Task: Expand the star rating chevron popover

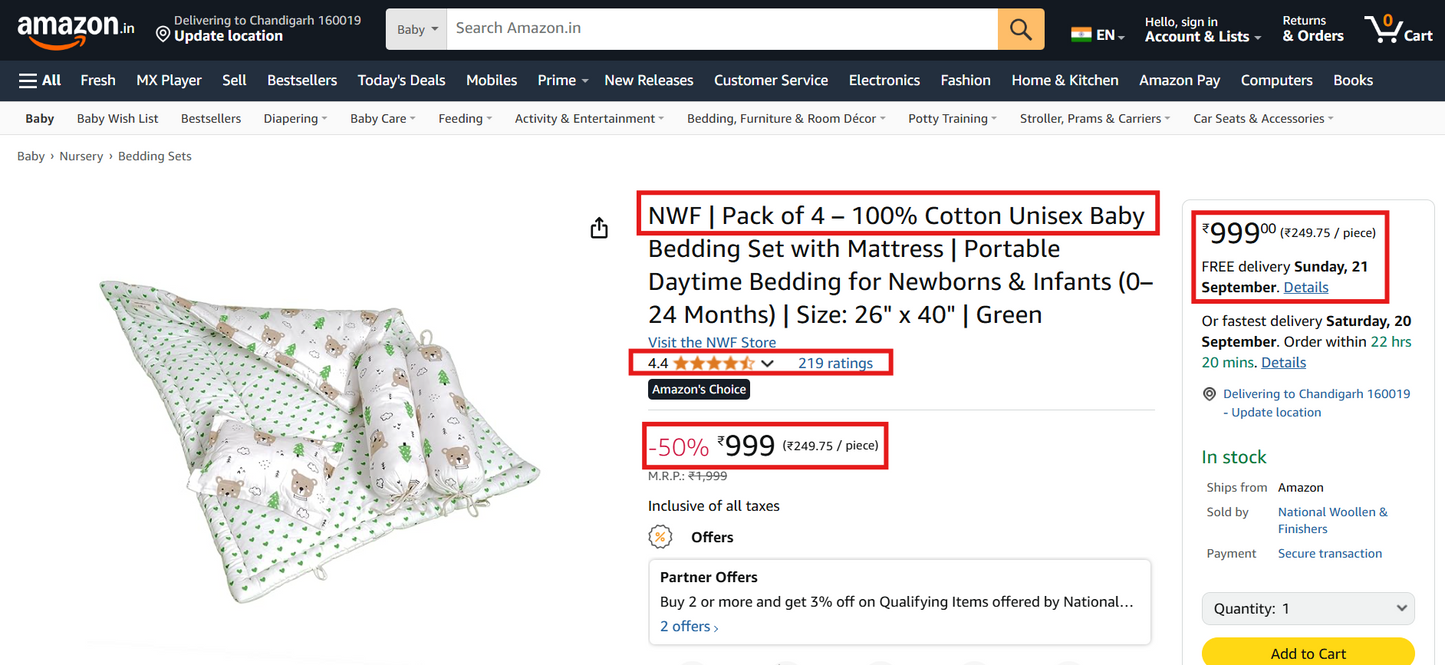Action: pos(767,364)
